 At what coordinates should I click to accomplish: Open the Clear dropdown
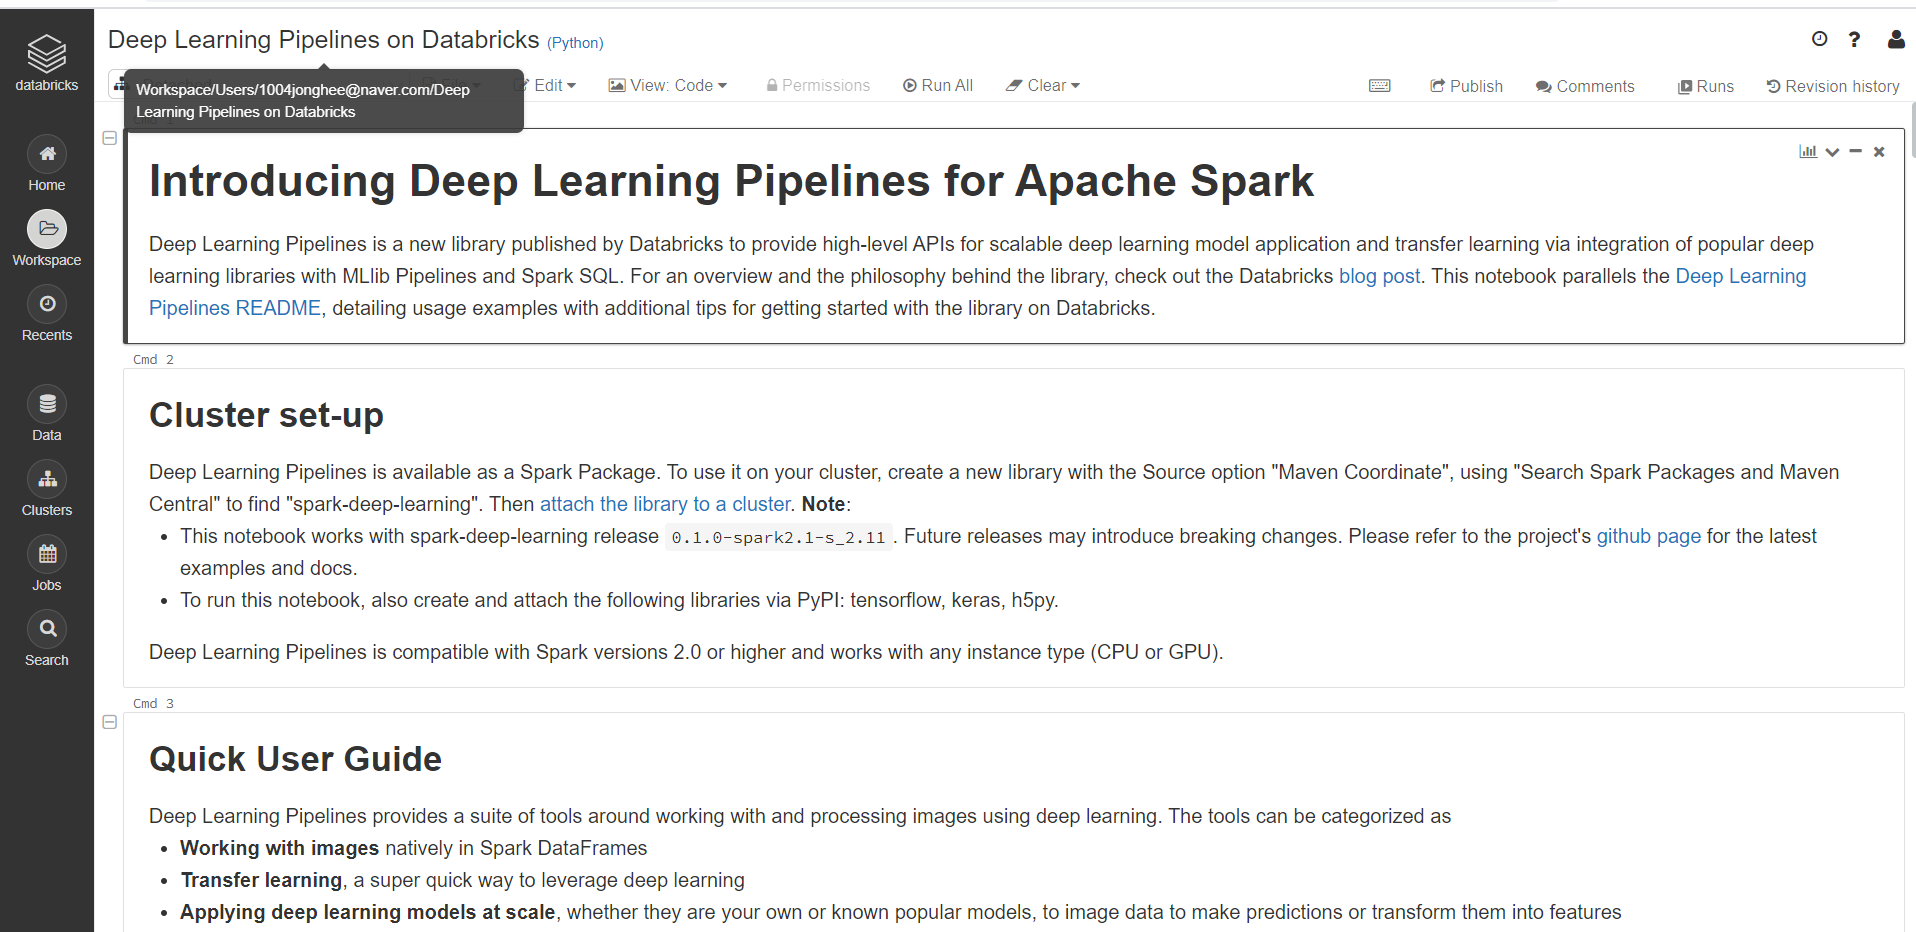pos(1043,86)
